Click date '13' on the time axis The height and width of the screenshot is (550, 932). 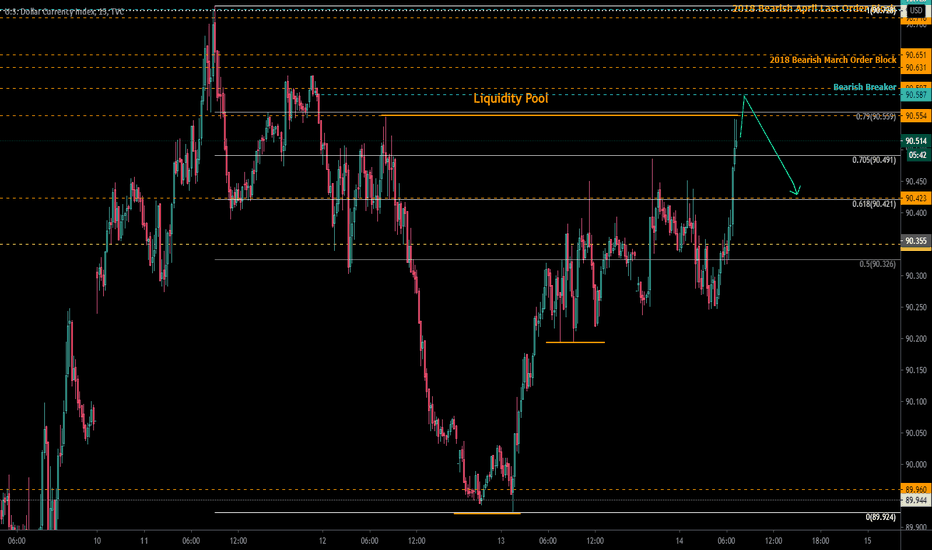pyautogui.click(x=500, y=541)
